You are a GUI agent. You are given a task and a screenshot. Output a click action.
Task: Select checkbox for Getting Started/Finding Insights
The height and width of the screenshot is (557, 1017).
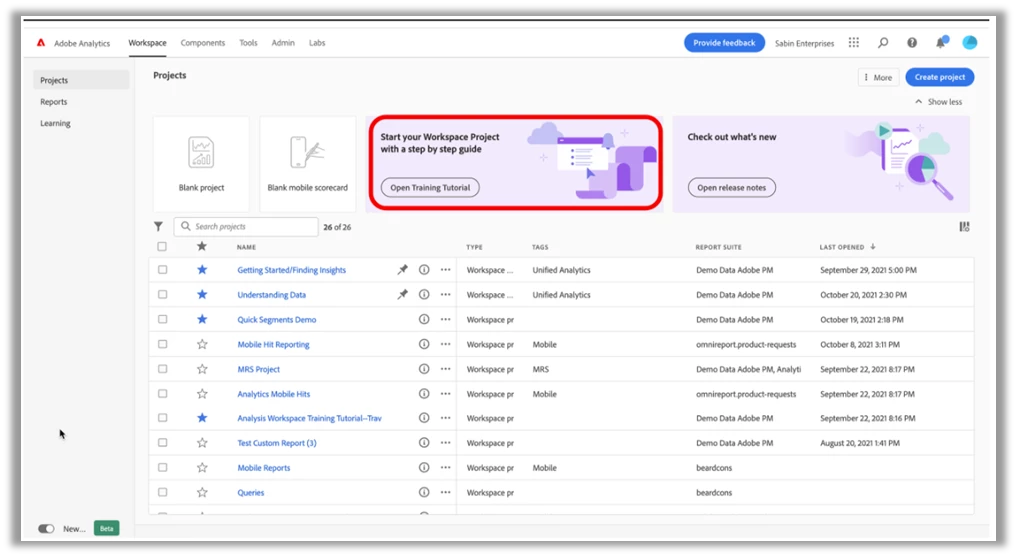[163, 270]
